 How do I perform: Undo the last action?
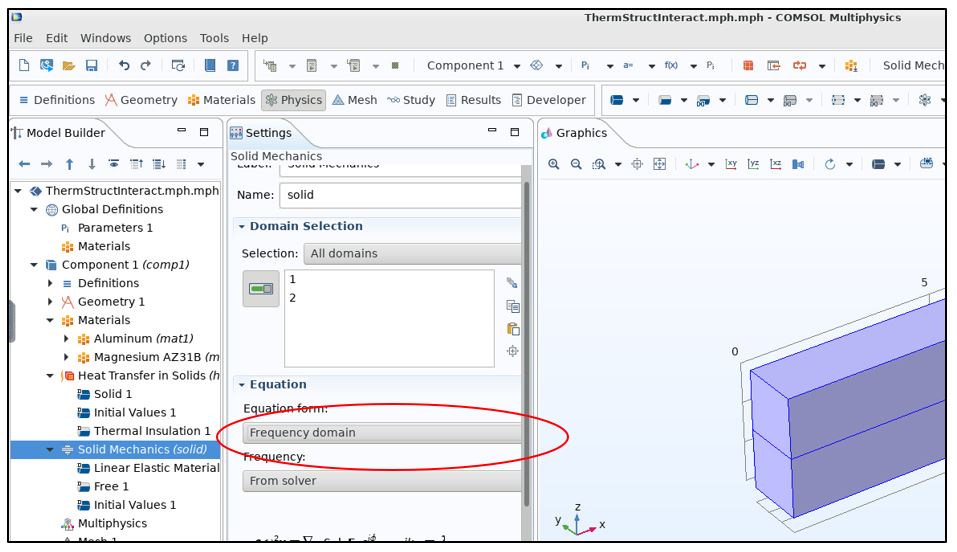coord(124,65)
